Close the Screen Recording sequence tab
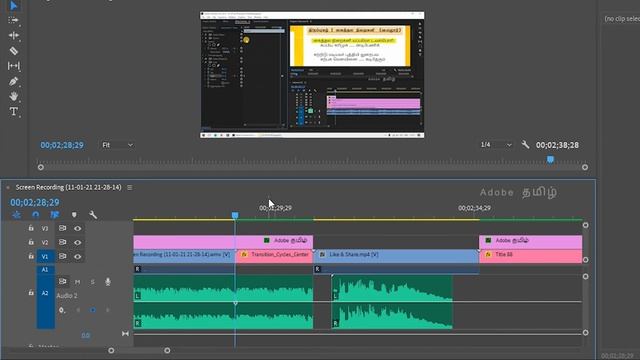 (x=7, y=187)
